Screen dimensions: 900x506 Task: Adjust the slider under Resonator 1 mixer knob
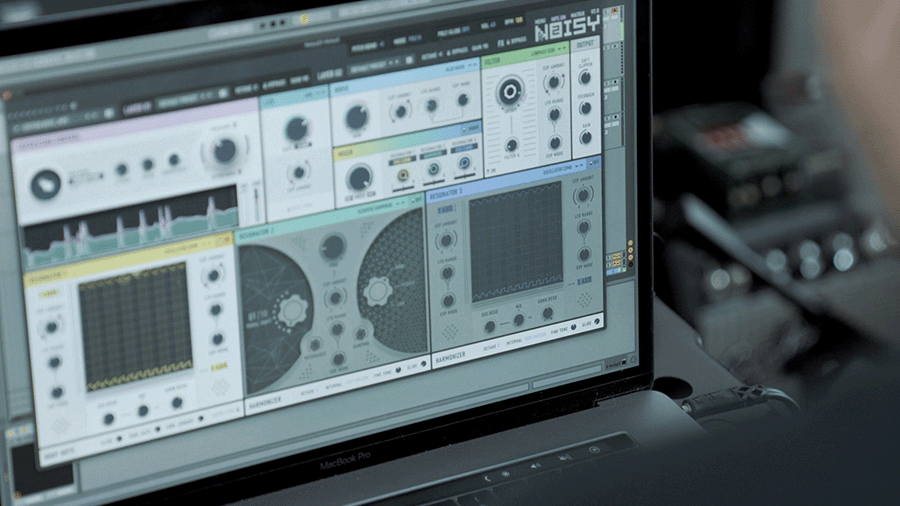coord(403,188)
